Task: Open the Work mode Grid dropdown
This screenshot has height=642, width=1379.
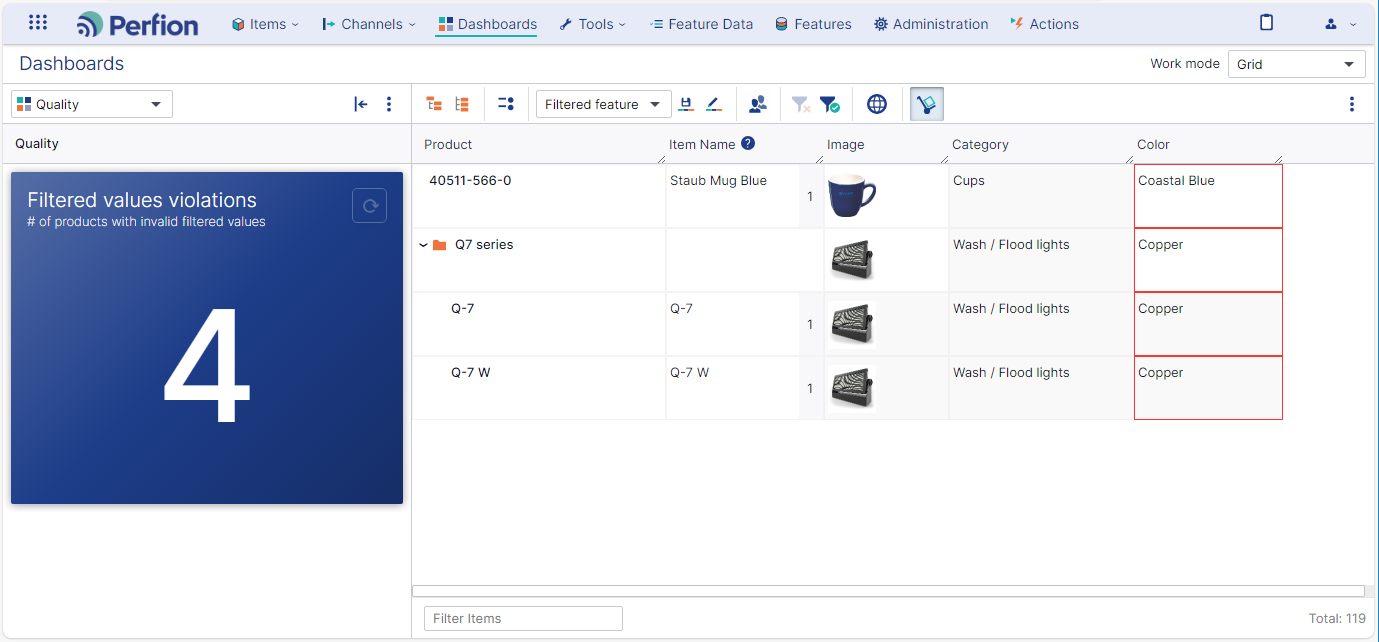Action: (1296, 64)
